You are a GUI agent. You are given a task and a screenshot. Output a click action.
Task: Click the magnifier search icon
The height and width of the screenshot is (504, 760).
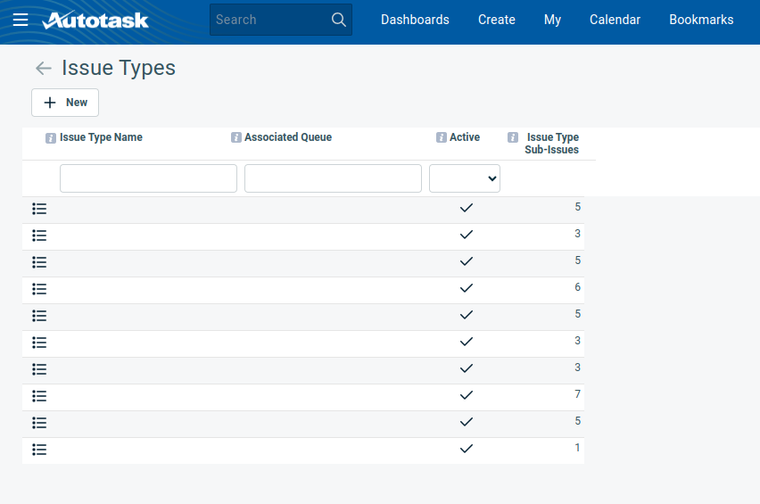[339, 20]
